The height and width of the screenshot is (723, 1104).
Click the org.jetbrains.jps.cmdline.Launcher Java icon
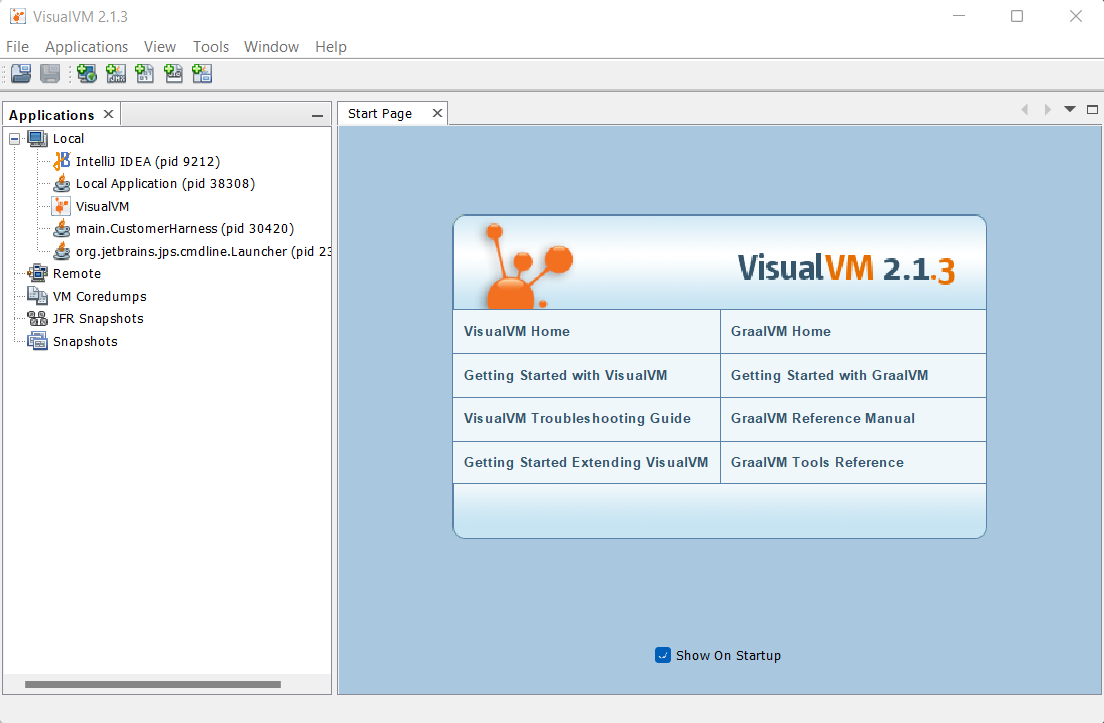[x=62, y=251]
